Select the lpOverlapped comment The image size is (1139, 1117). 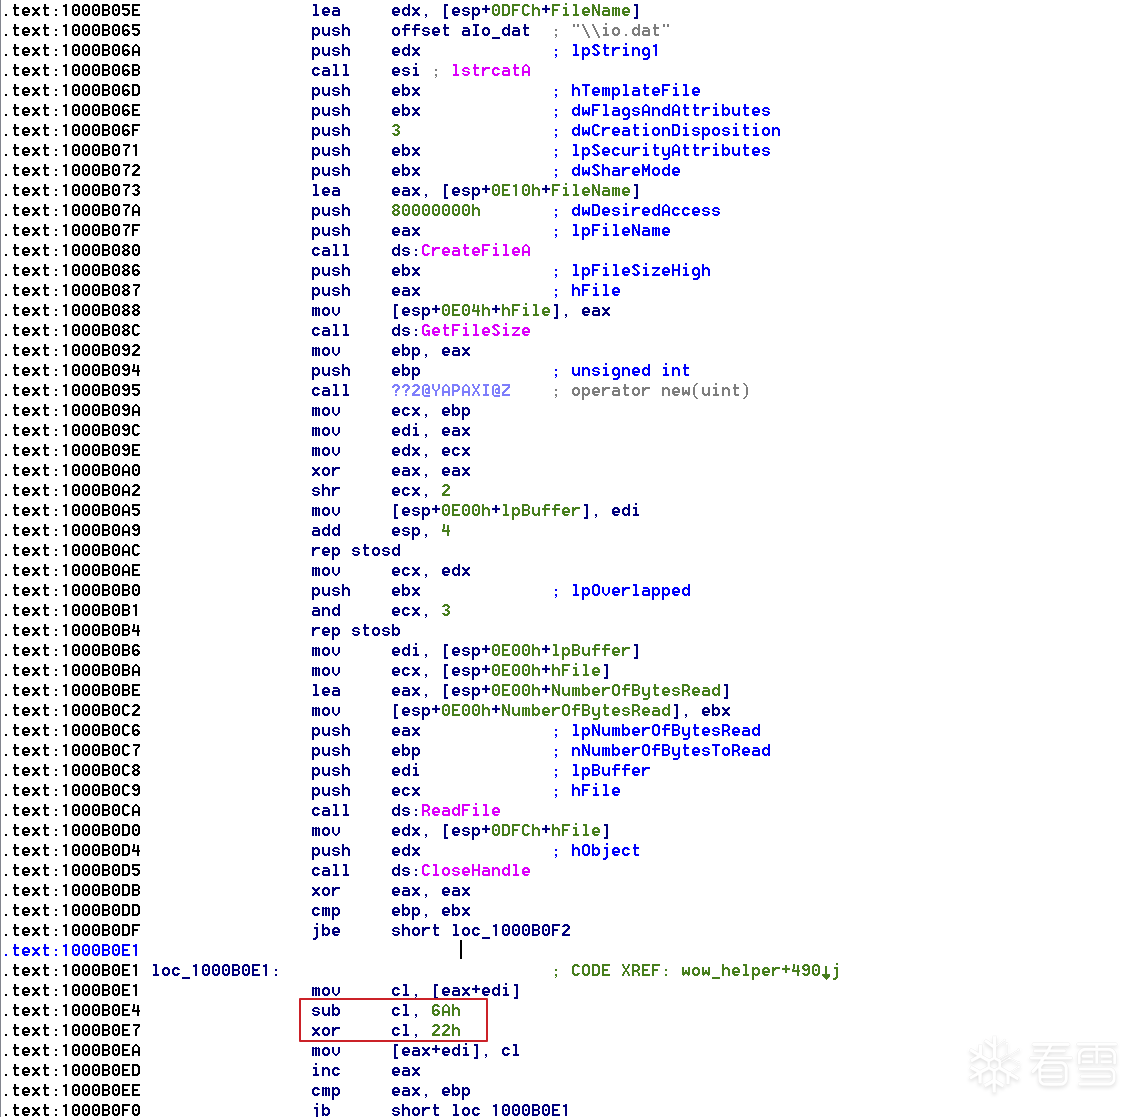click(631, 590)
